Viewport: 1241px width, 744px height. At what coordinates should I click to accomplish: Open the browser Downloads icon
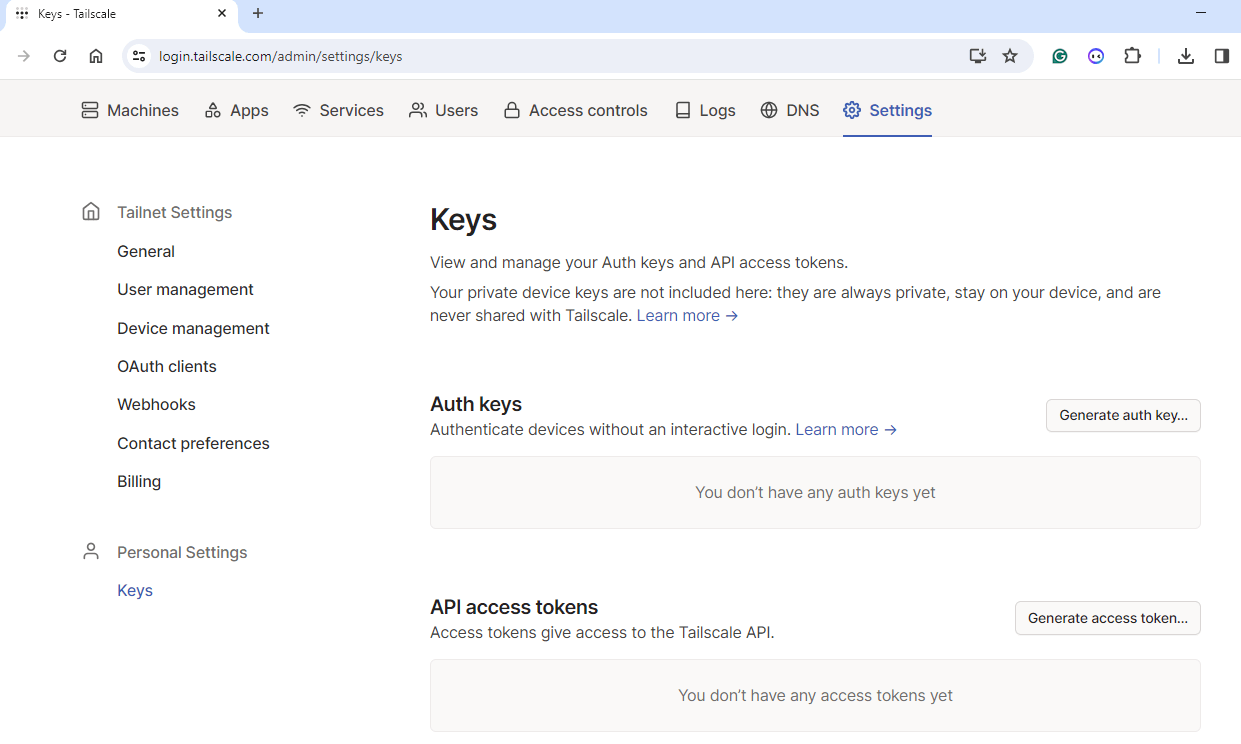pos(1186,56)
